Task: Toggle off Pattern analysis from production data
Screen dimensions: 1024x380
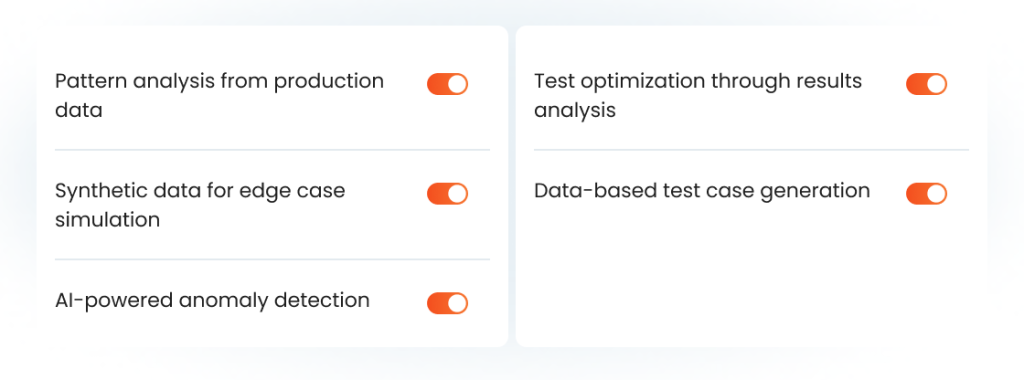Action: click(x=447, y=84)
